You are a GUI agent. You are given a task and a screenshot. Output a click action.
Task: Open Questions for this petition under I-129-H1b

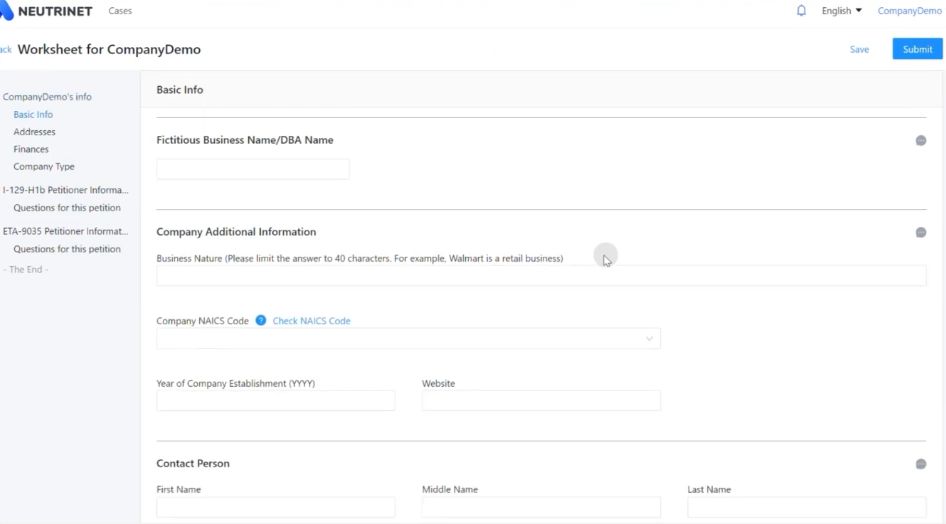point(67,207)
